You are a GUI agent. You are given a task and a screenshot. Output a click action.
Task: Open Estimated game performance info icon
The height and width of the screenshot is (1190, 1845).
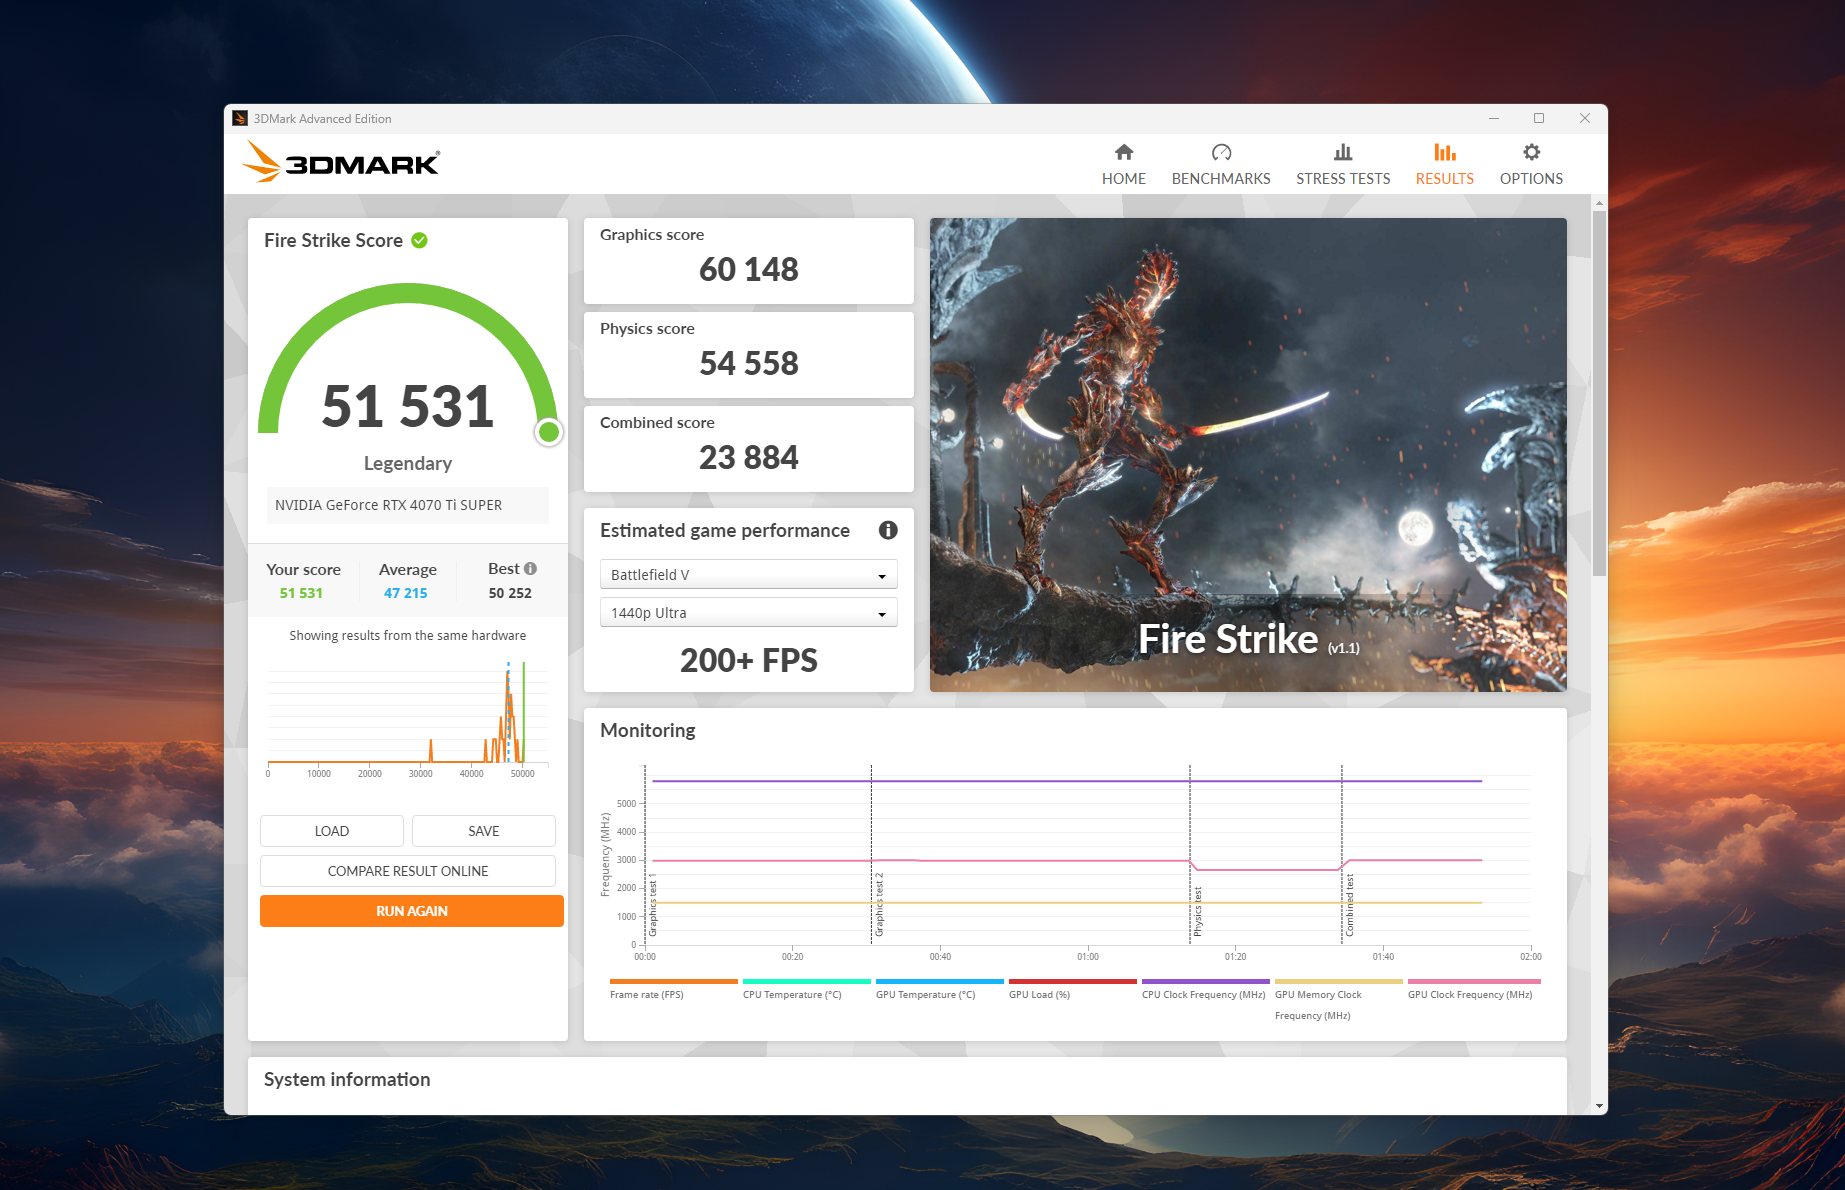[x=888, y=530]
